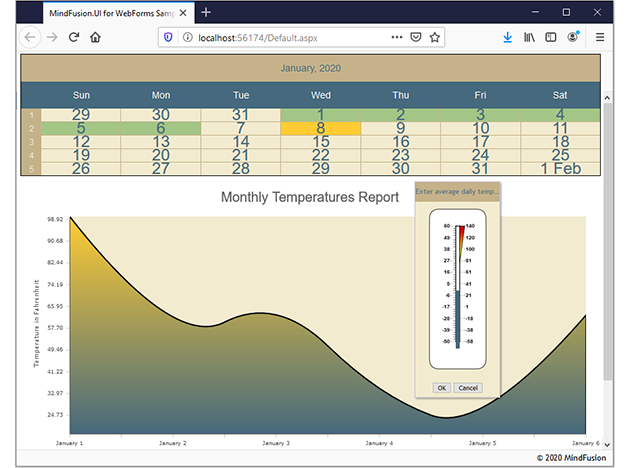The image size is (630, 468).
Task: Select the Sun column header
Action: 81,95
